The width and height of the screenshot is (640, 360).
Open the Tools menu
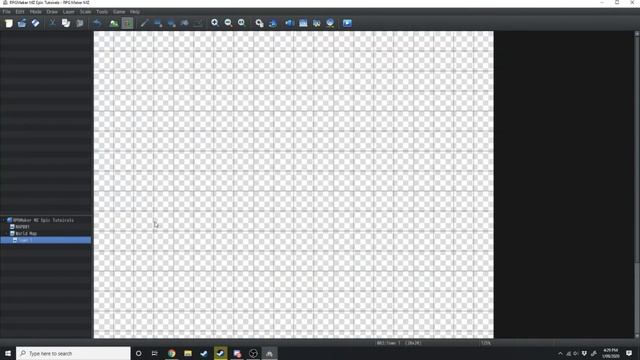(102, 12)
